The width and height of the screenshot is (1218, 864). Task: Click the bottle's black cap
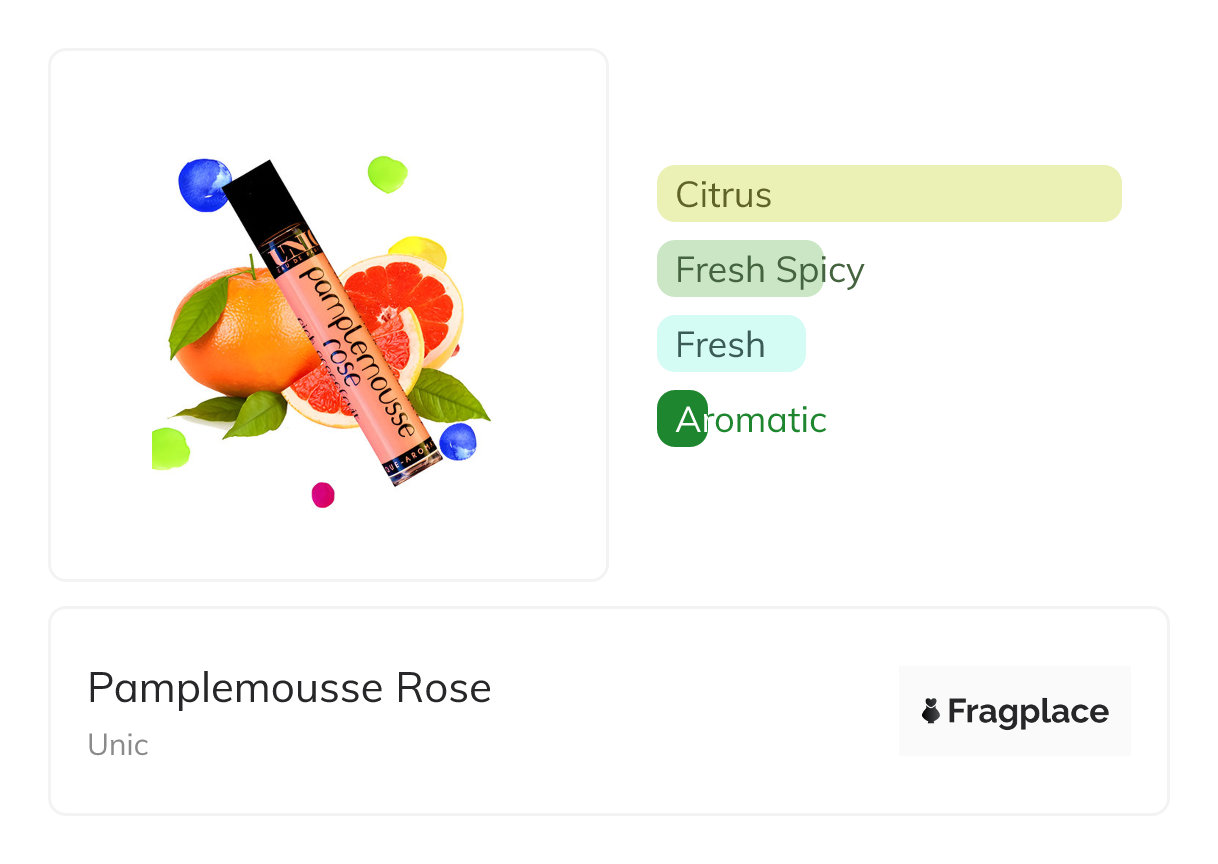[263, 200]
